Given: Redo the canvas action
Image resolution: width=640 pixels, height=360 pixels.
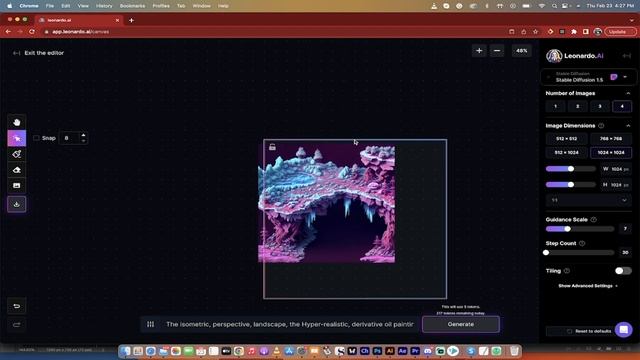Looking at the screenshot, I should coord(17,325).
